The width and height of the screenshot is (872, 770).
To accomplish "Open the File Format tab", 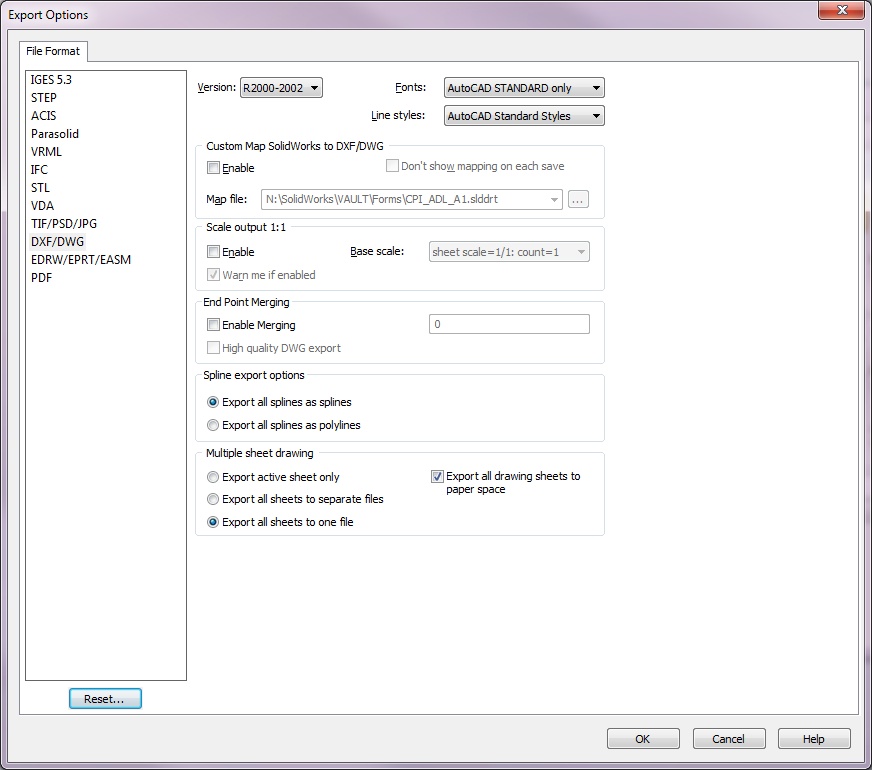I will [x=53, y=51].
